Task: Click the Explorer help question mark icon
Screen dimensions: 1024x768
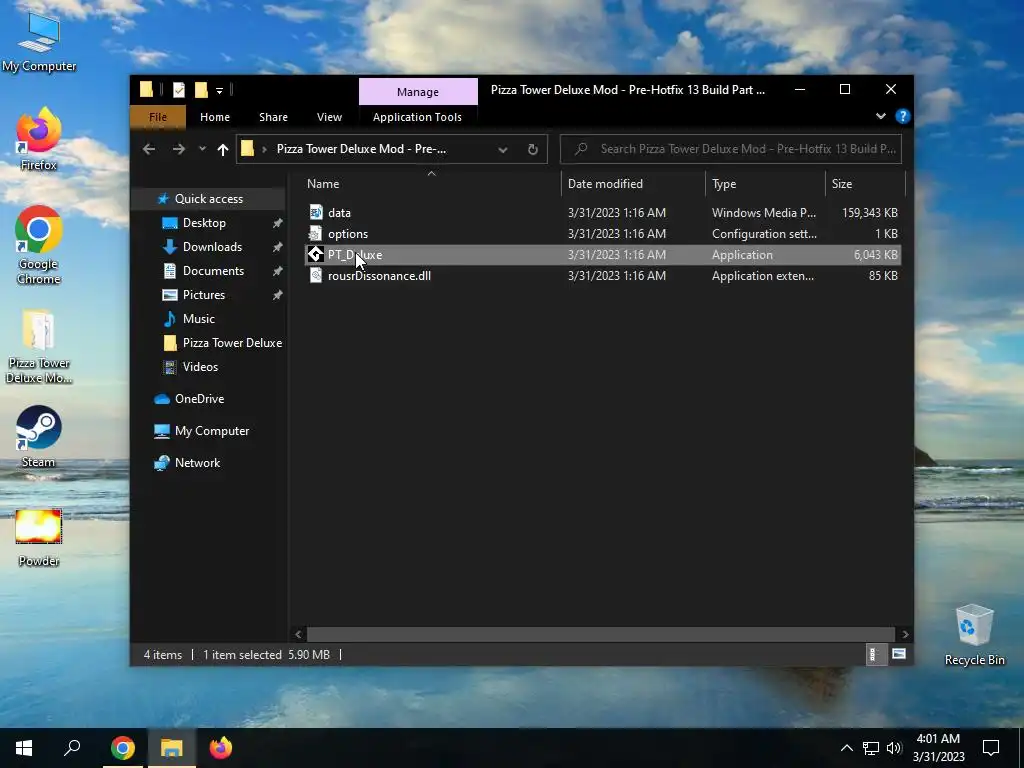Action: pyautogui.click(x=903, y=116)
